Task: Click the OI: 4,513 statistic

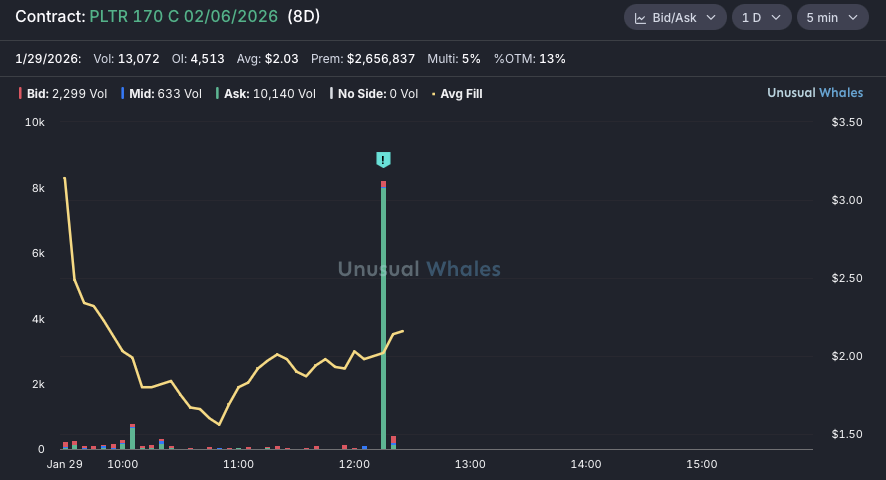Action: click(198, 59)
